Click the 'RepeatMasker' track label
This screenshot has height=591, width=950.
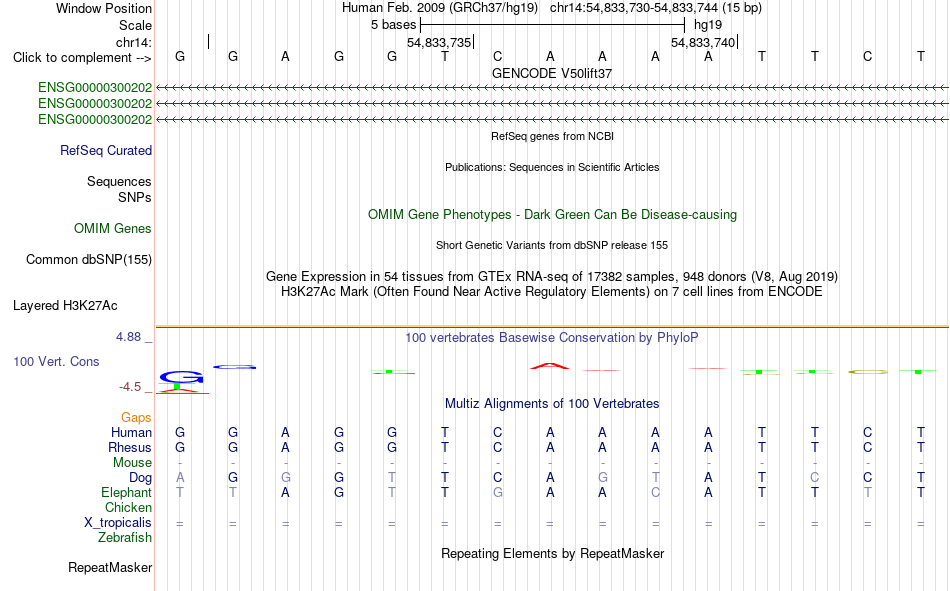click(x=110, y=568)
